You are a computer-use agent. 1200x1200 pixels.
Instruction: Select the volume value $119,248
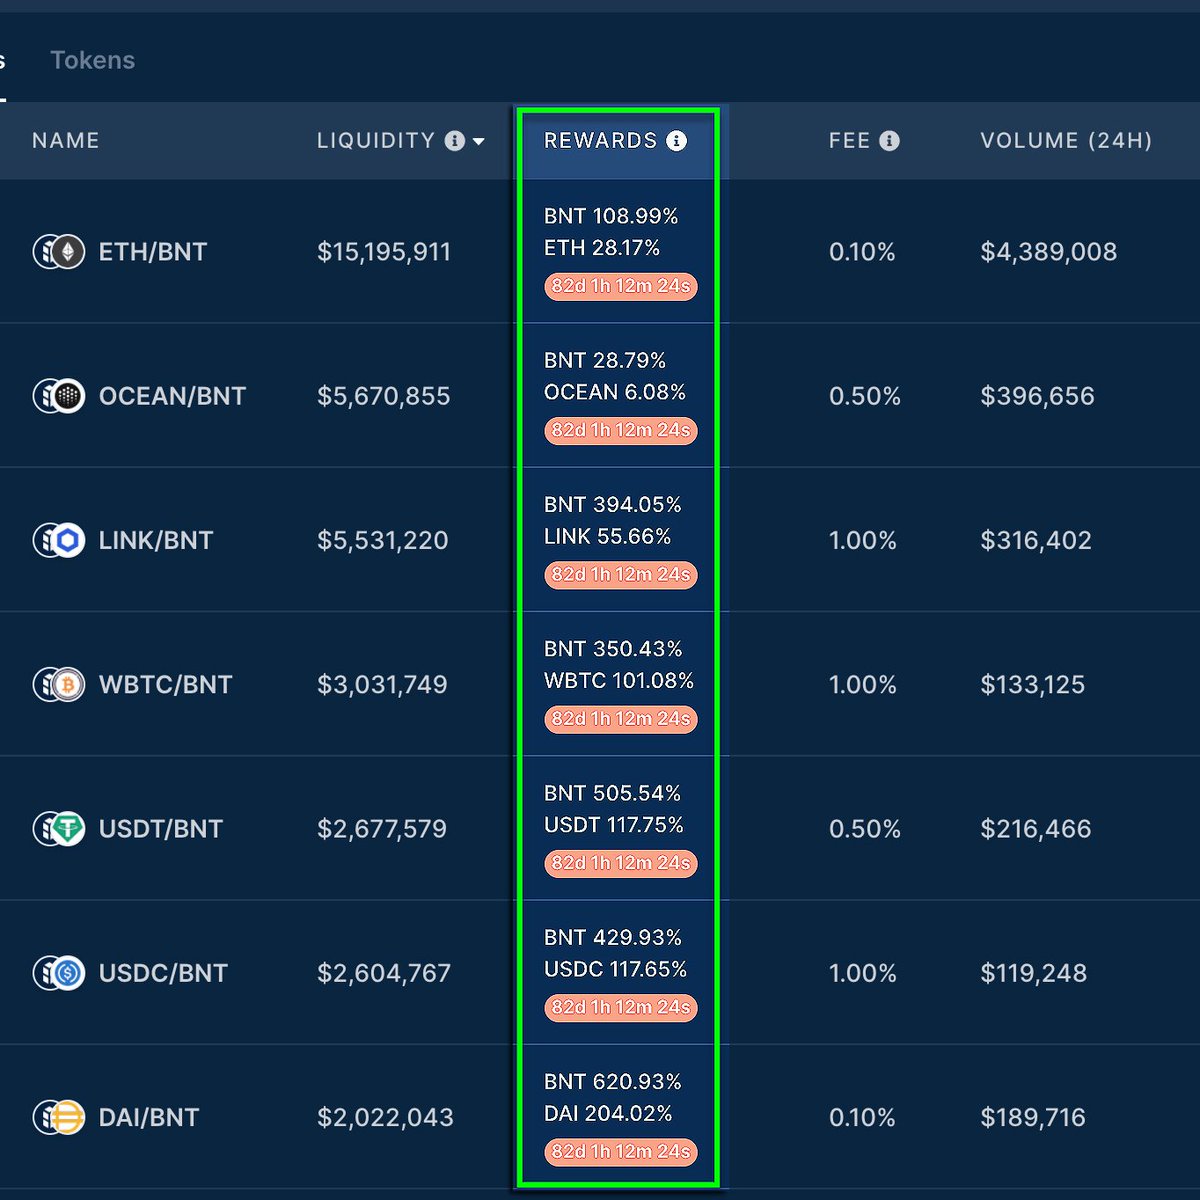coord(1034,973)
